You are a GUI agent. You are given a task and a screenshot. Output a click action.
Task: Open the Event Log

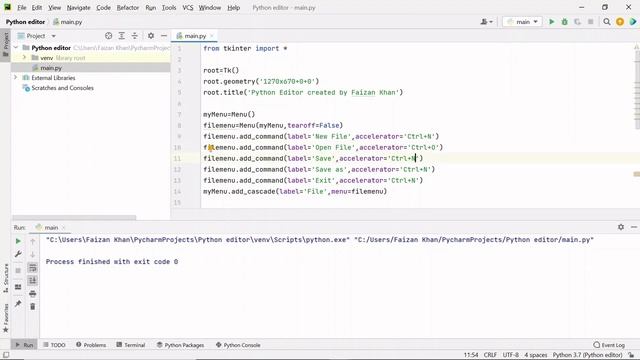coord(609,345)
